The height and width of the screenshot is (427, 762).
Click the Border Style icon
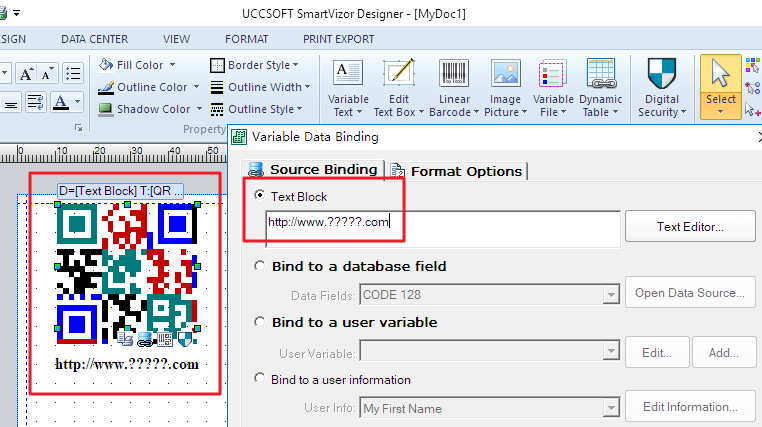click(x=217, y=65)
